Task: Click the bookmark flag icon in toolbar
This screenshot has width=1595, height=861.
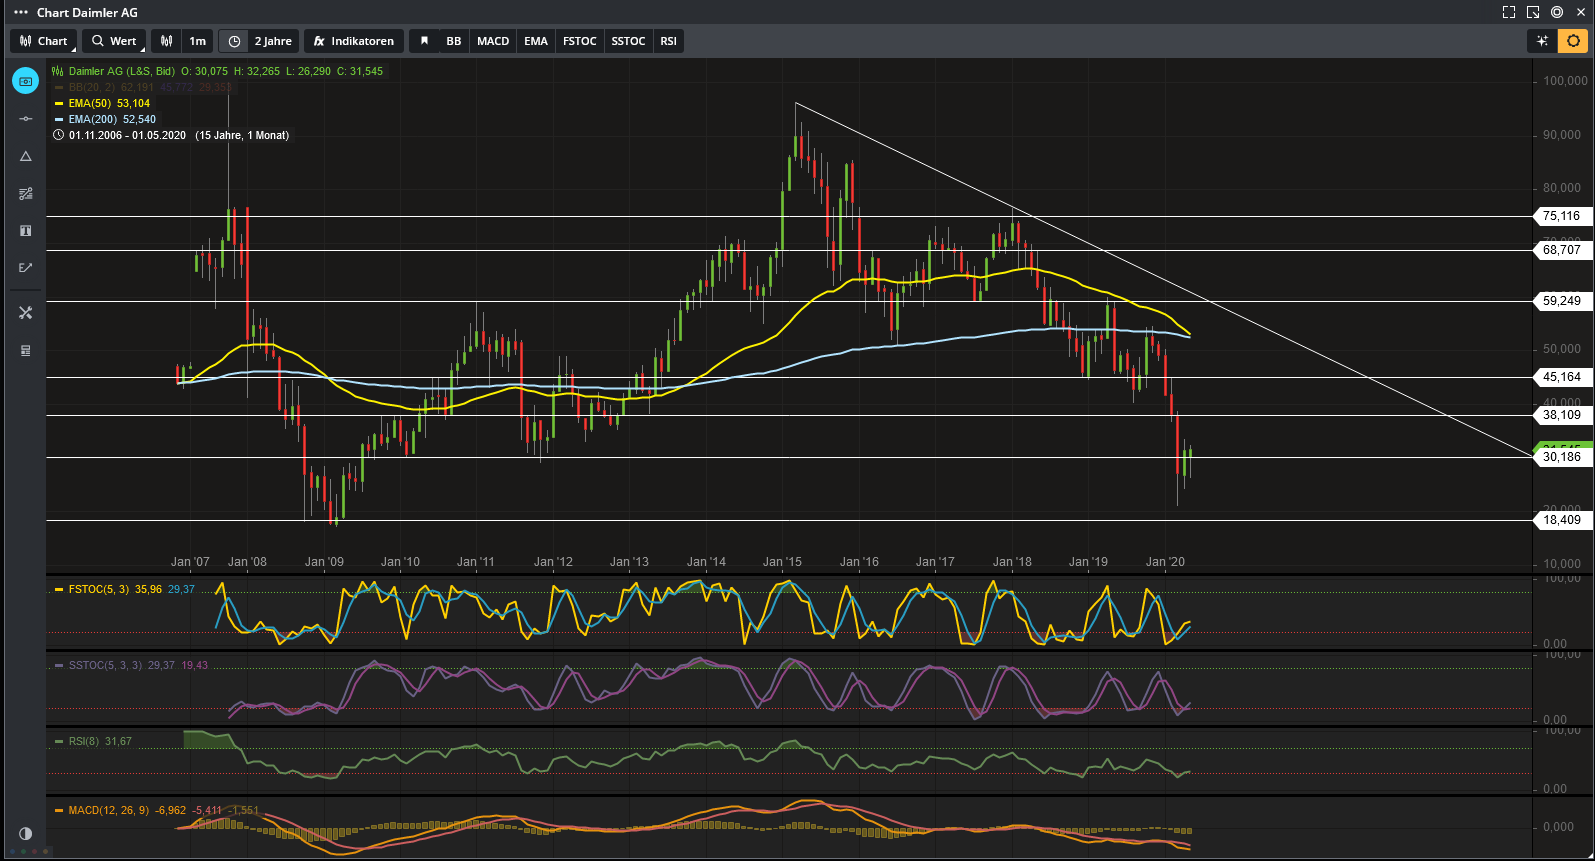Action: (x=424, y=41)
